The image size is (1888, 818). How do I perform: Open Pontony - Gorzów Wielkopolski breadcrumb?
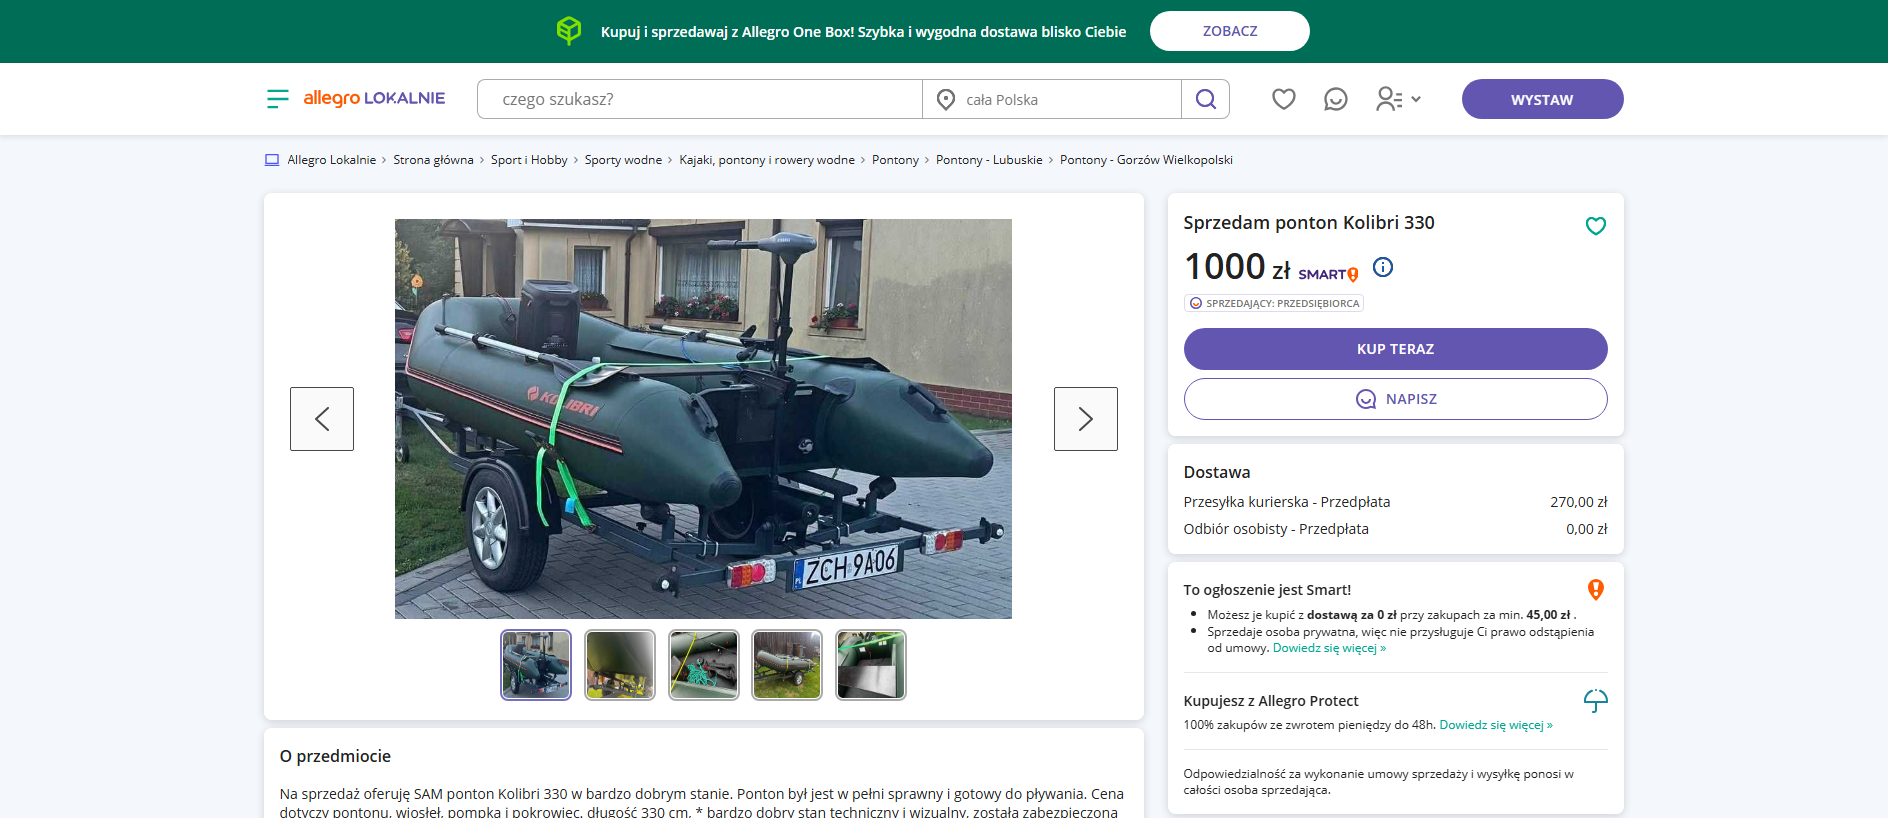(x=1146, y=160)
